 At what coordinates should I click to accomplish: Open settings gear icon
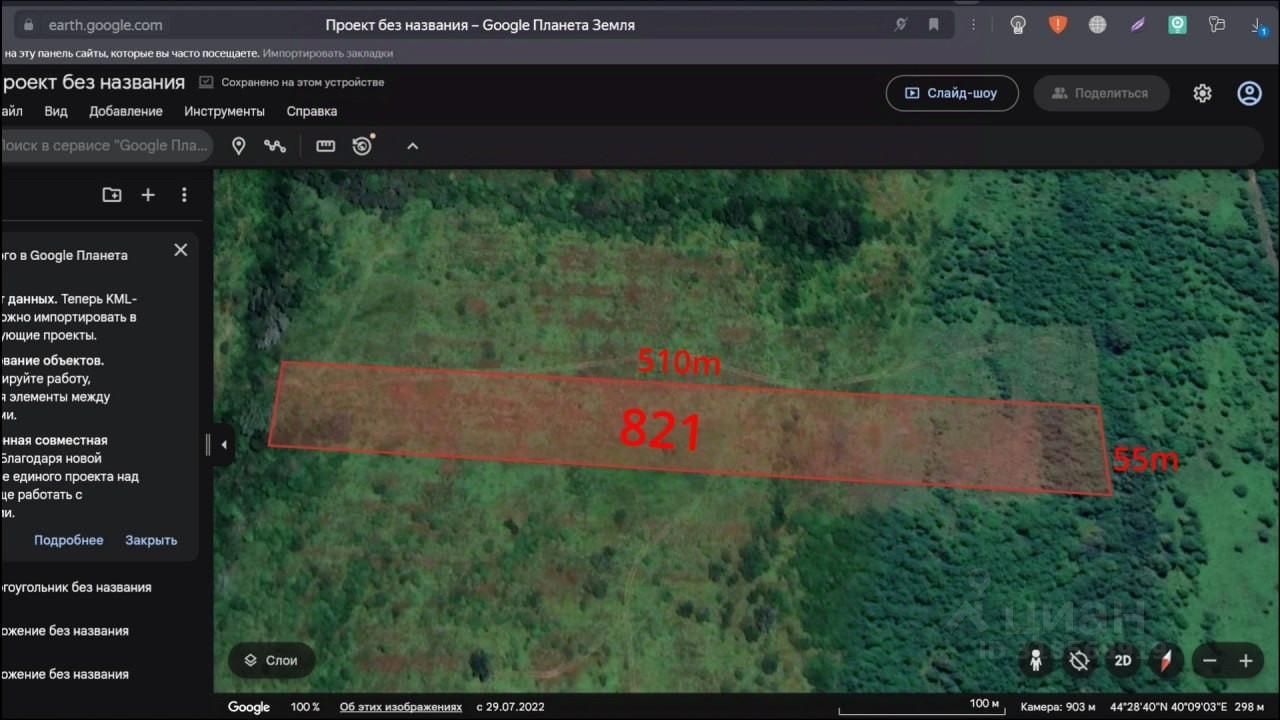tap(1202, 93)
